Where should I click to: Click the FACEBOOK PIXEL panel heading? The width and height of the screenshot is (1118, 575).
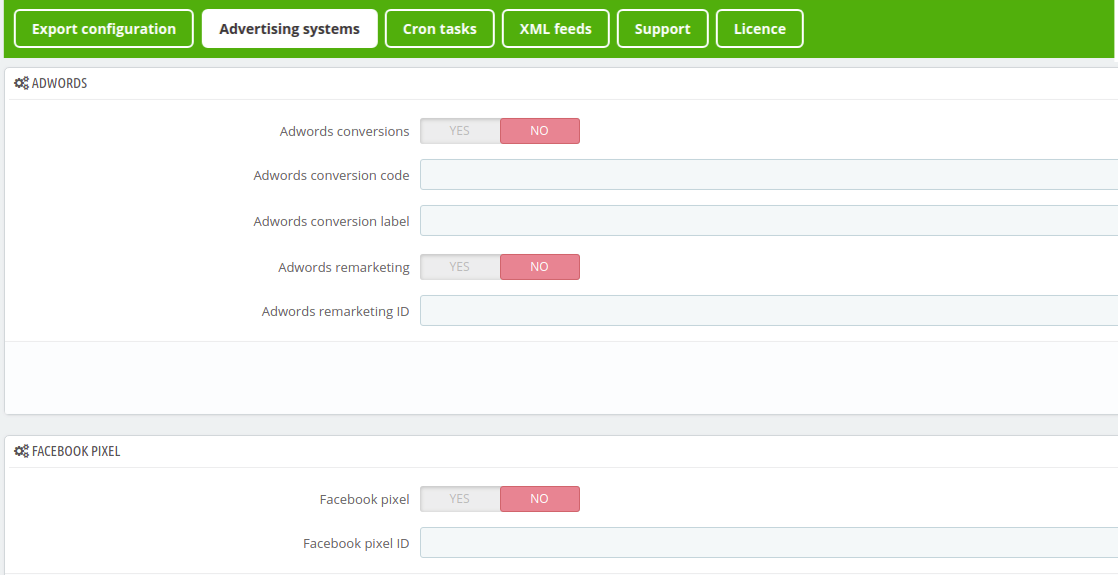(x=76, y=452)
